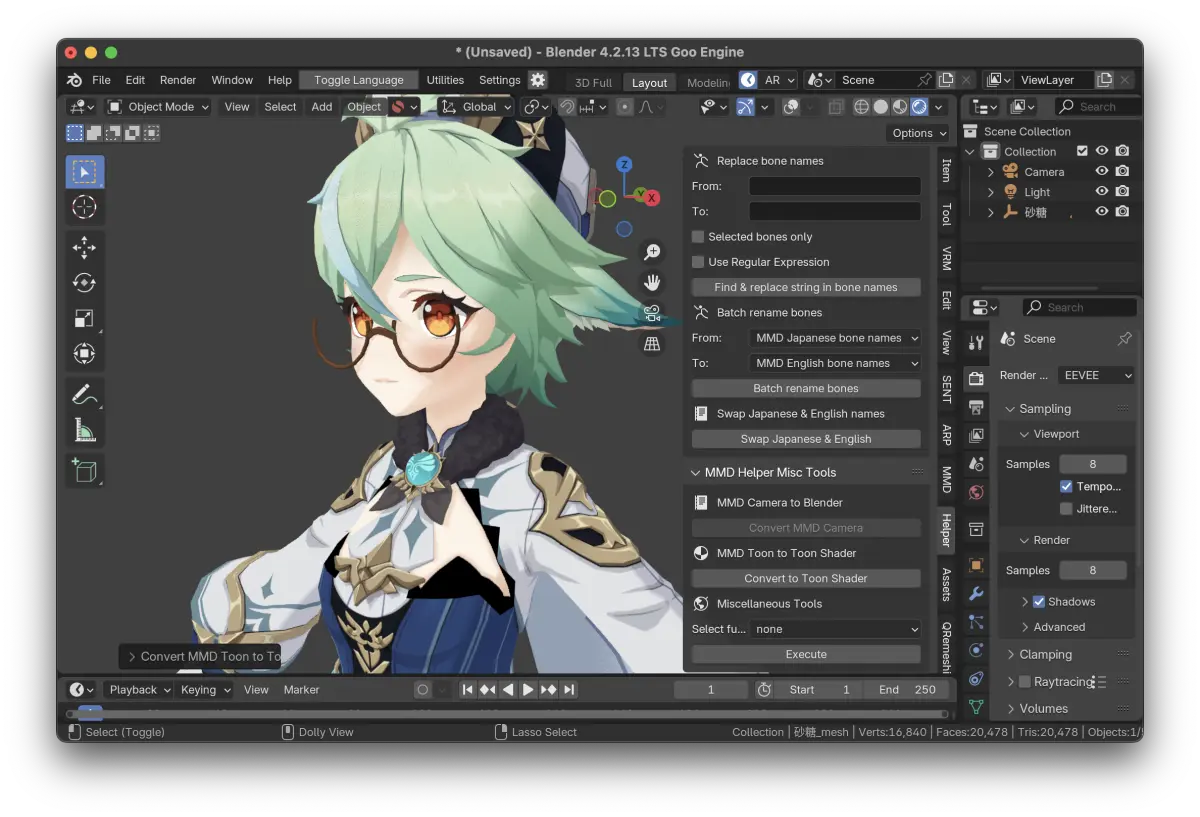Click the viewport zoom magnifier icon

[652, 252]
